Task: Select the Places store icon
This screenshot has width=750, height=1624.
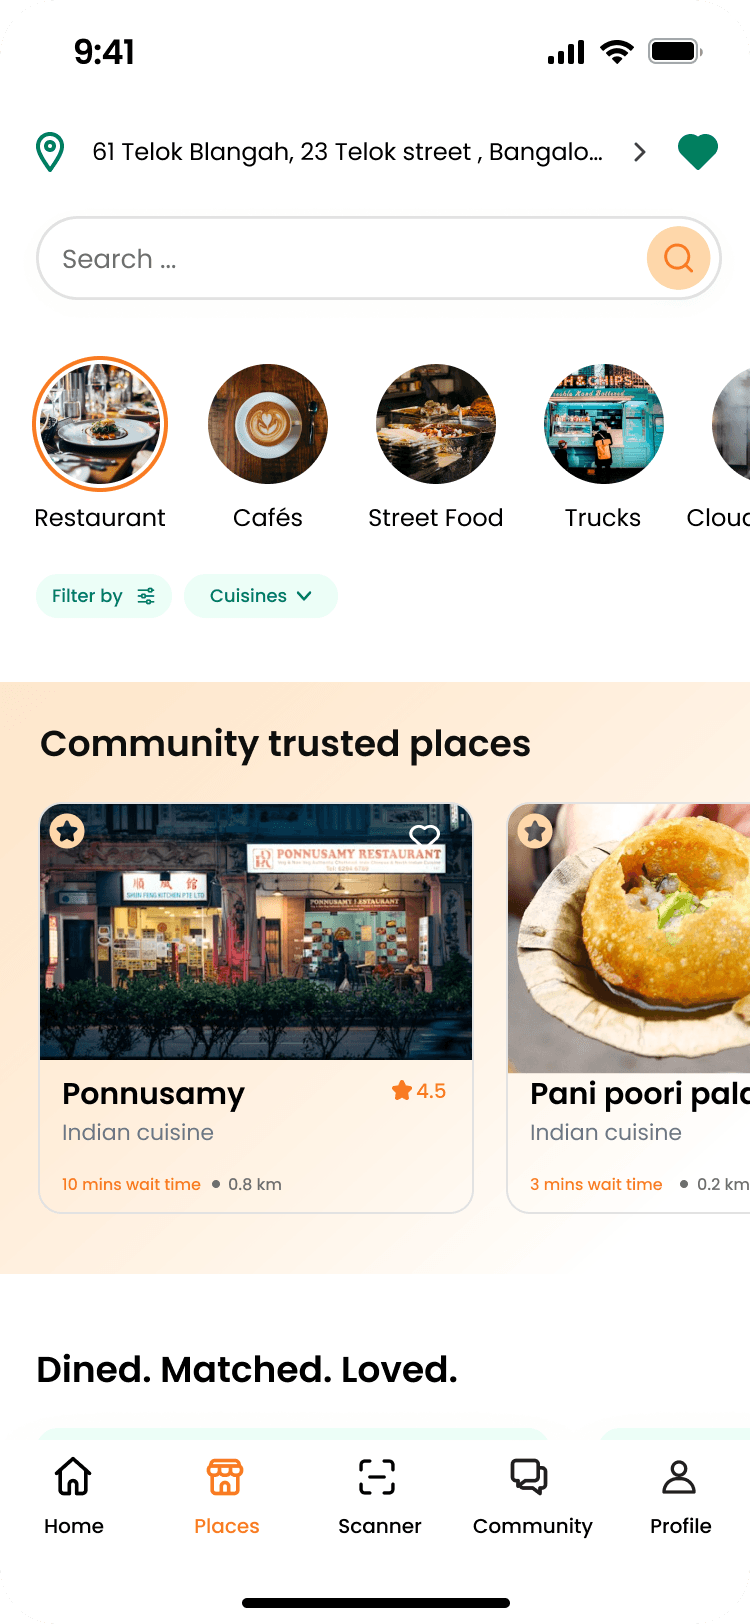Action: (x=226, y=1477)
